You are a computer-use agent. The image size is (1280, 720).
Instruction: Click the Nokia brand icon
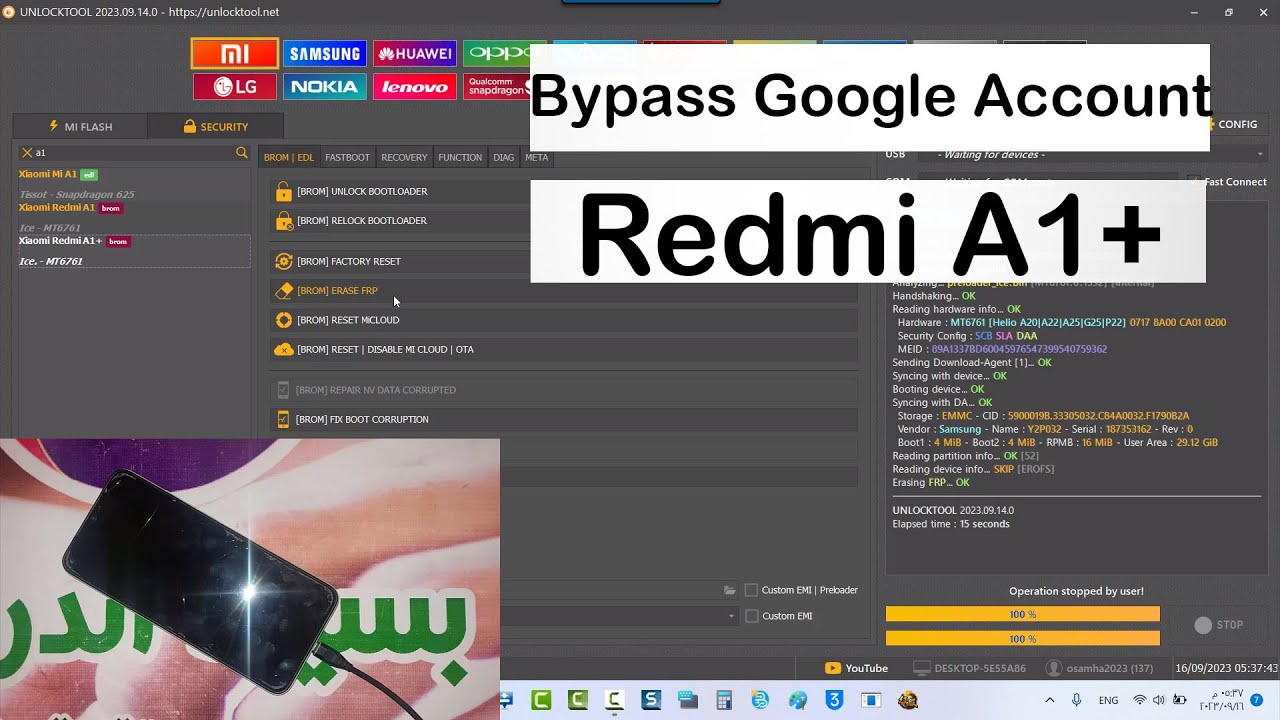(324, 86)
